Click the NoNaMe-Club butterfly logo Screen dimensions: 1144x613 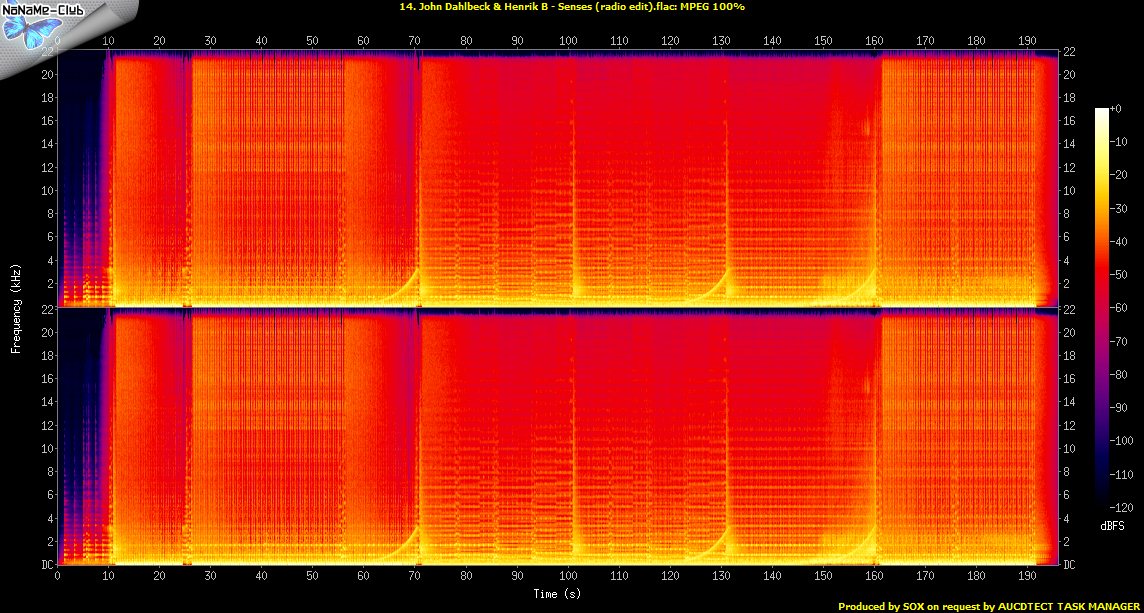[32, 31]
